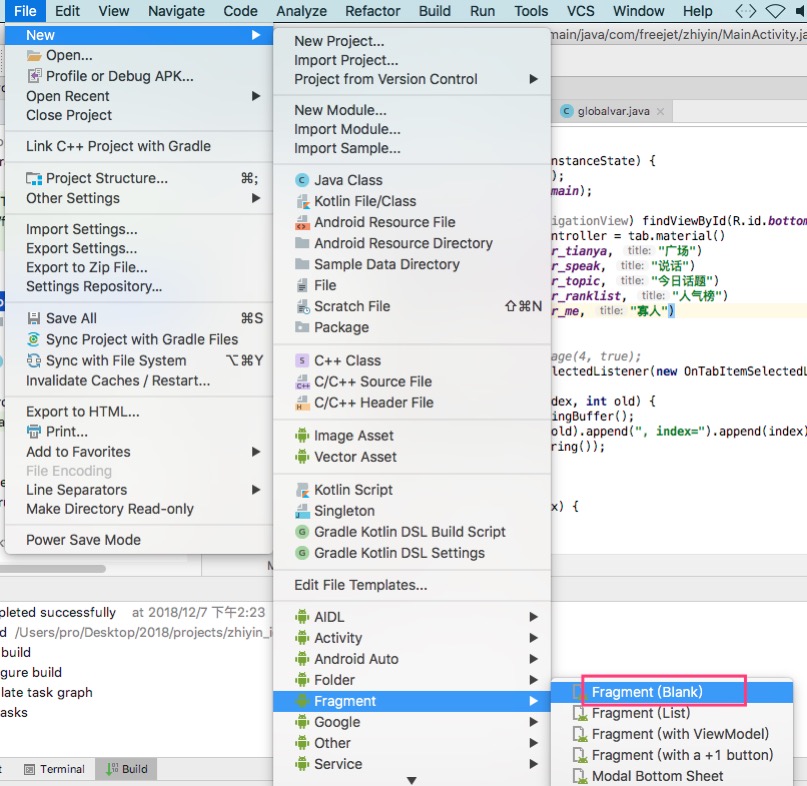This screenshot has width=807, height=786.
Task: Switch to the globalvar.java editor tab
Action: click(613, 111)
